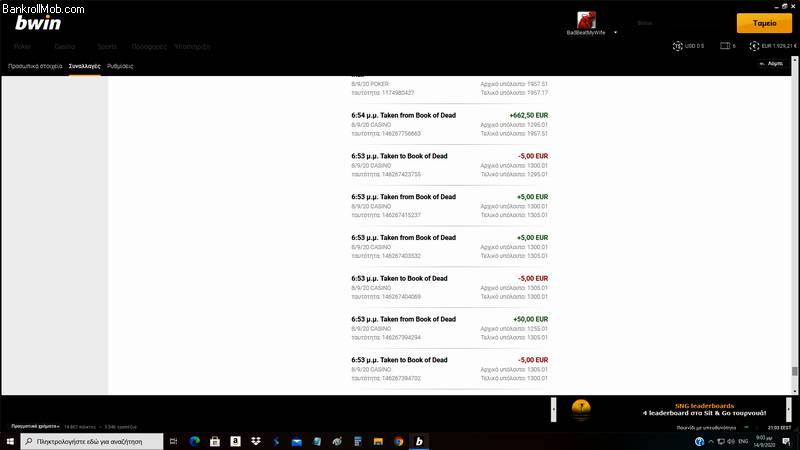Open Microsoft Store from the taskbar
Screen dimensions: 800x450
[x=215, y=441]
